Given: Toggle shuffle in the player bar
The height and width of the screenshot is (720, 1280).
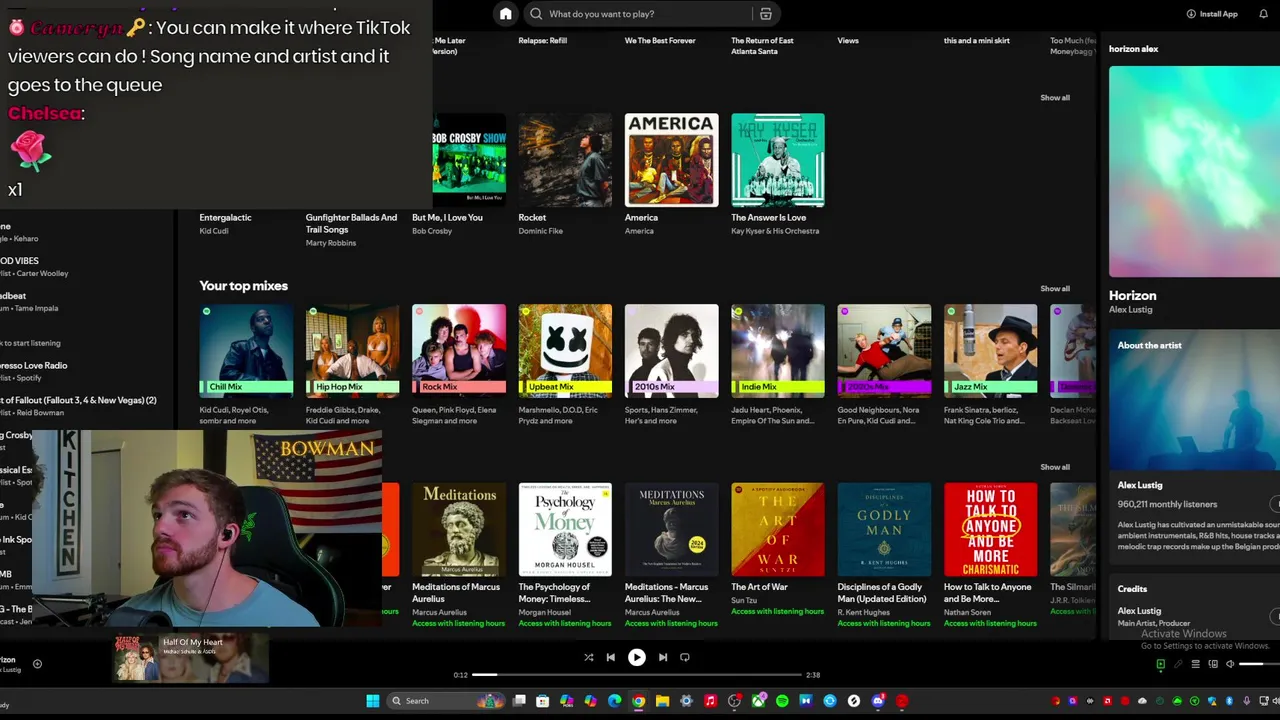Looking at the screenshot, I should tap(588, 657).
